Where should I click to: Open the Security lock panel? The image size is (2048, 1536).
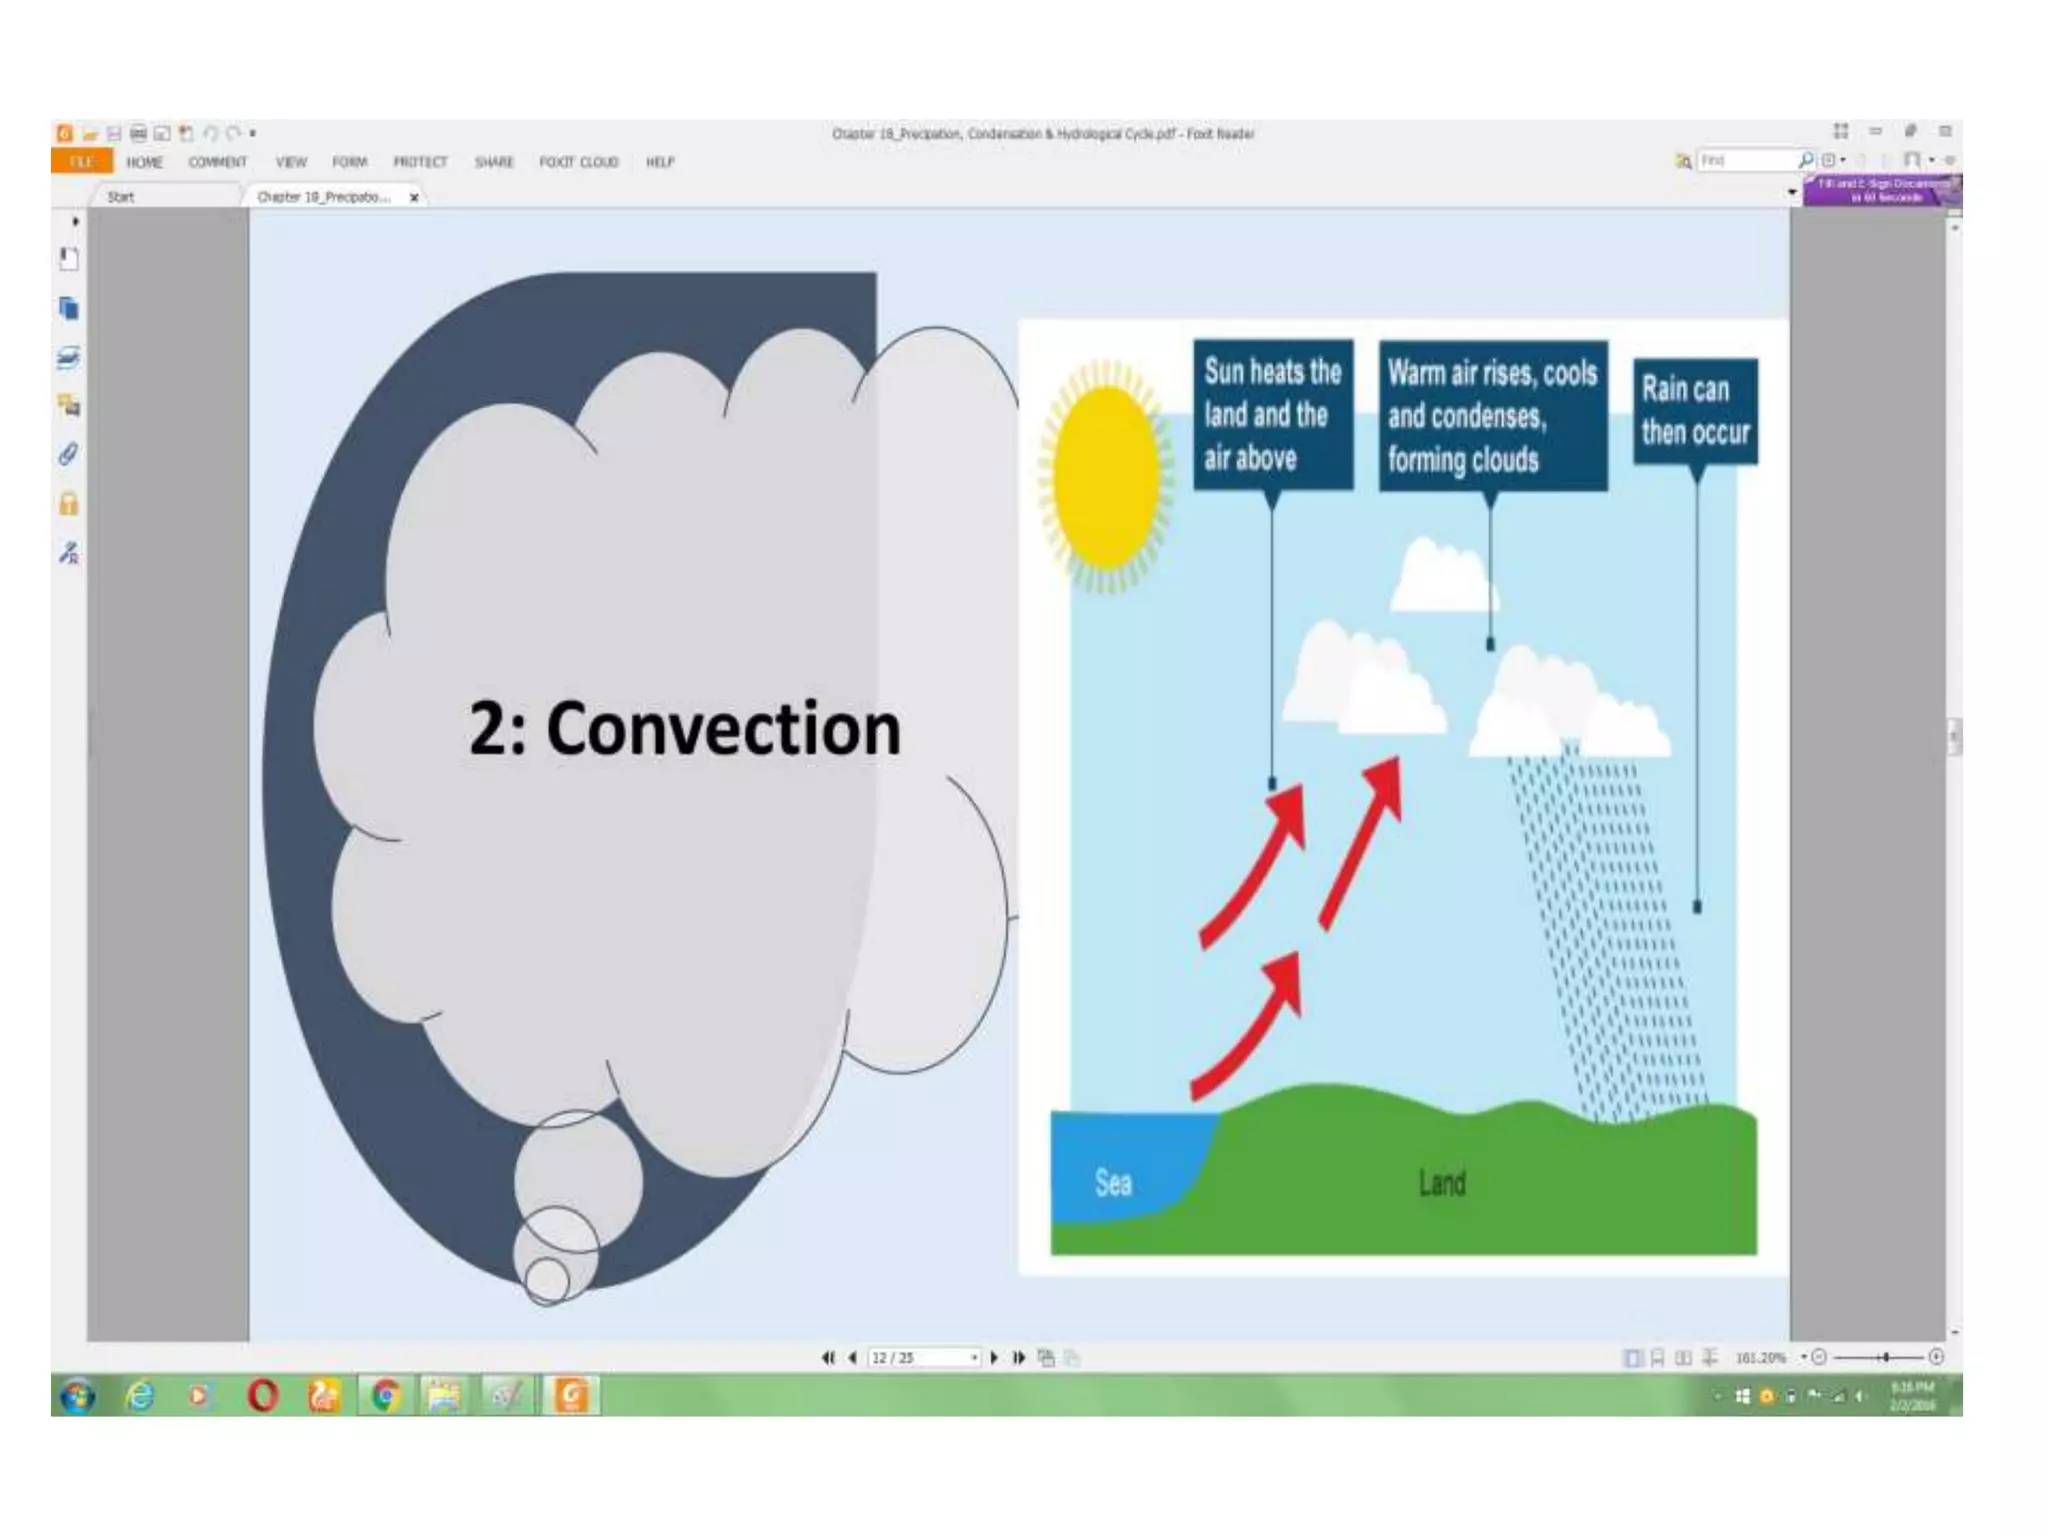[68, 504]
